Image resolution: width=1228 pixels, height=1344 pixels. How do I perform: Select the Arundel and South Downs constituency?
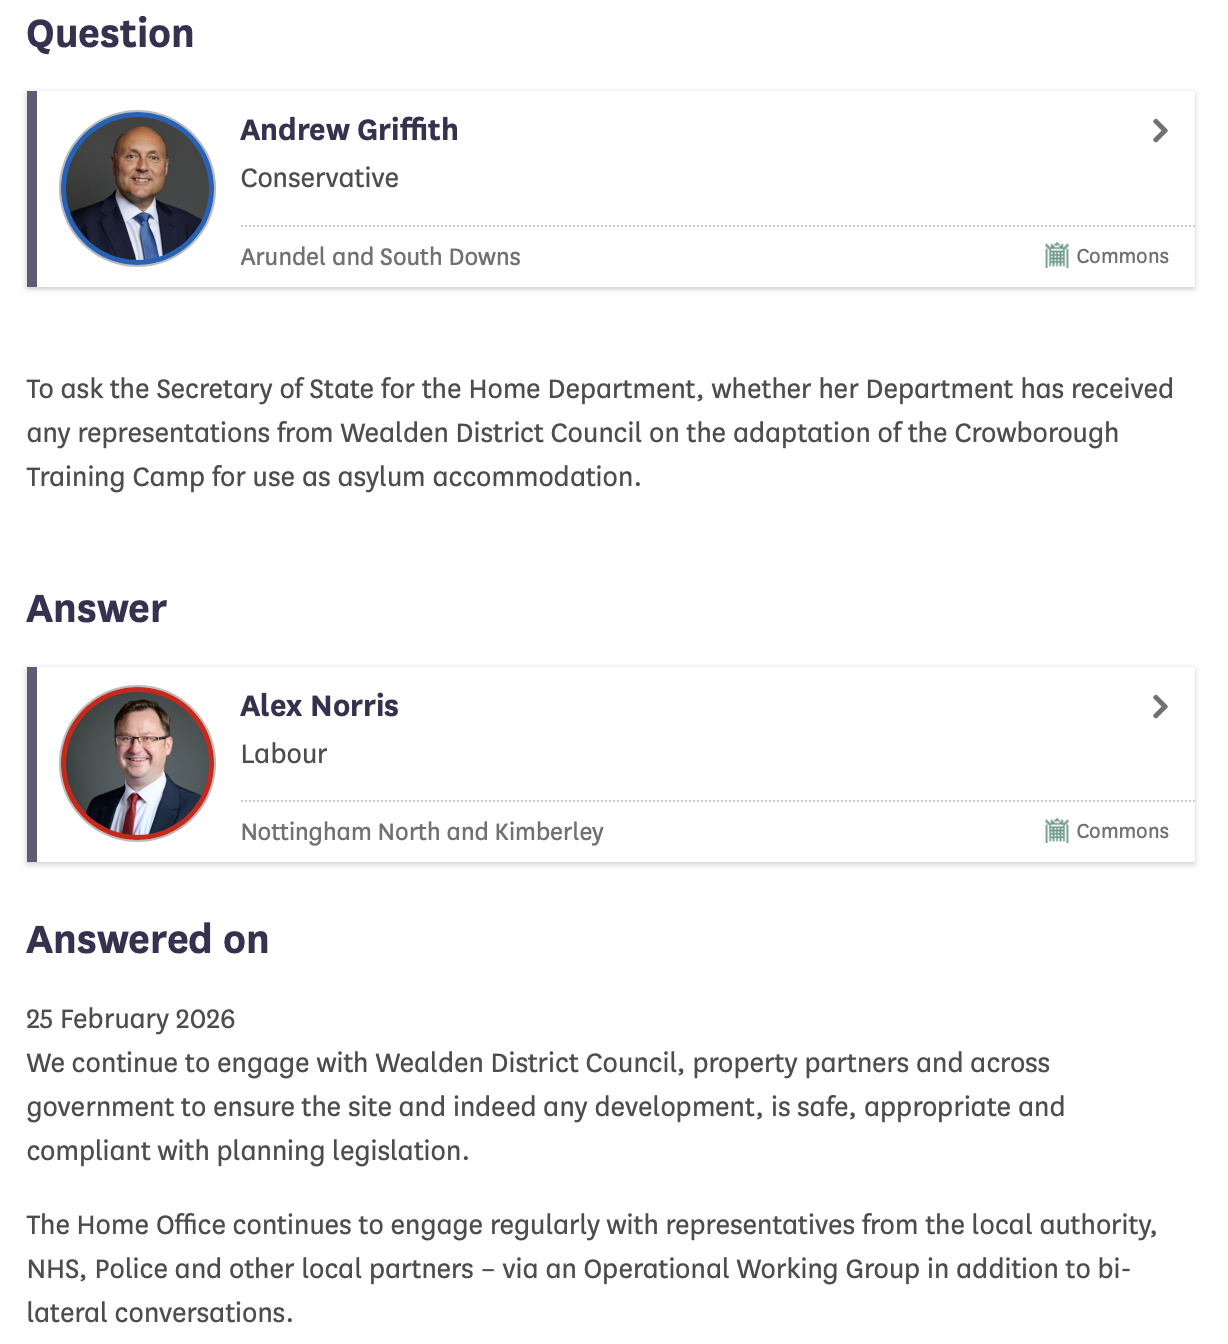pyautogui.click(x=380, y=257)
